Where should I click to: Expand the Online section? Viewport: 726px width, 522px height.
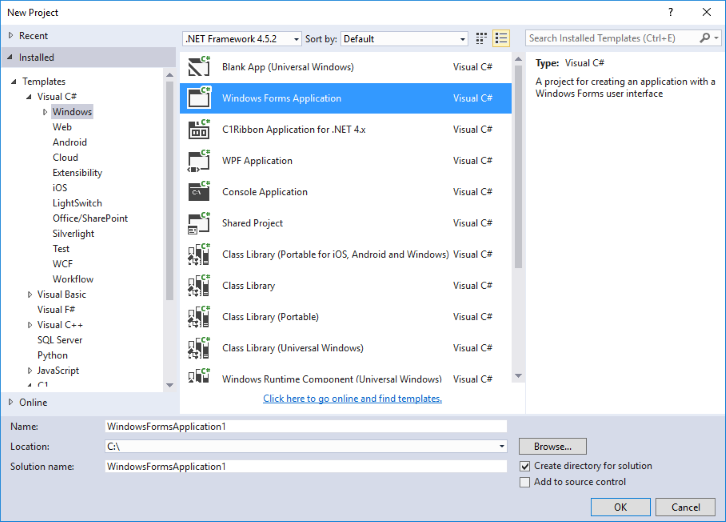(x=11, y=402)
